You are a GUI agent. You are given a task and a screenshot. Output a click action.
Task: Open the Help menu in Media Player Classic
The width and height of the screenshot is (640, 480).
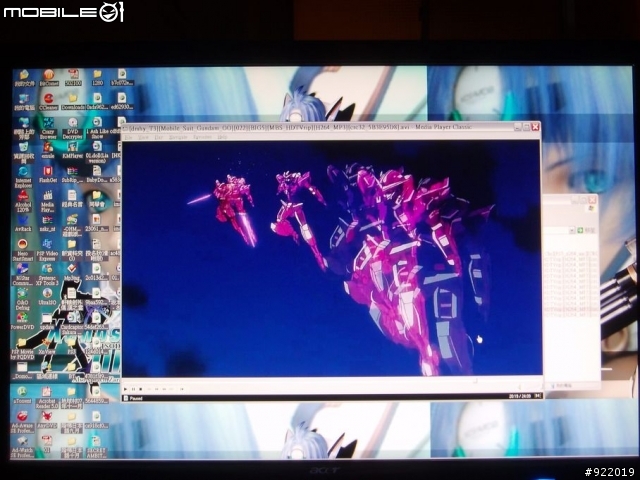click(x=222, y=138)
